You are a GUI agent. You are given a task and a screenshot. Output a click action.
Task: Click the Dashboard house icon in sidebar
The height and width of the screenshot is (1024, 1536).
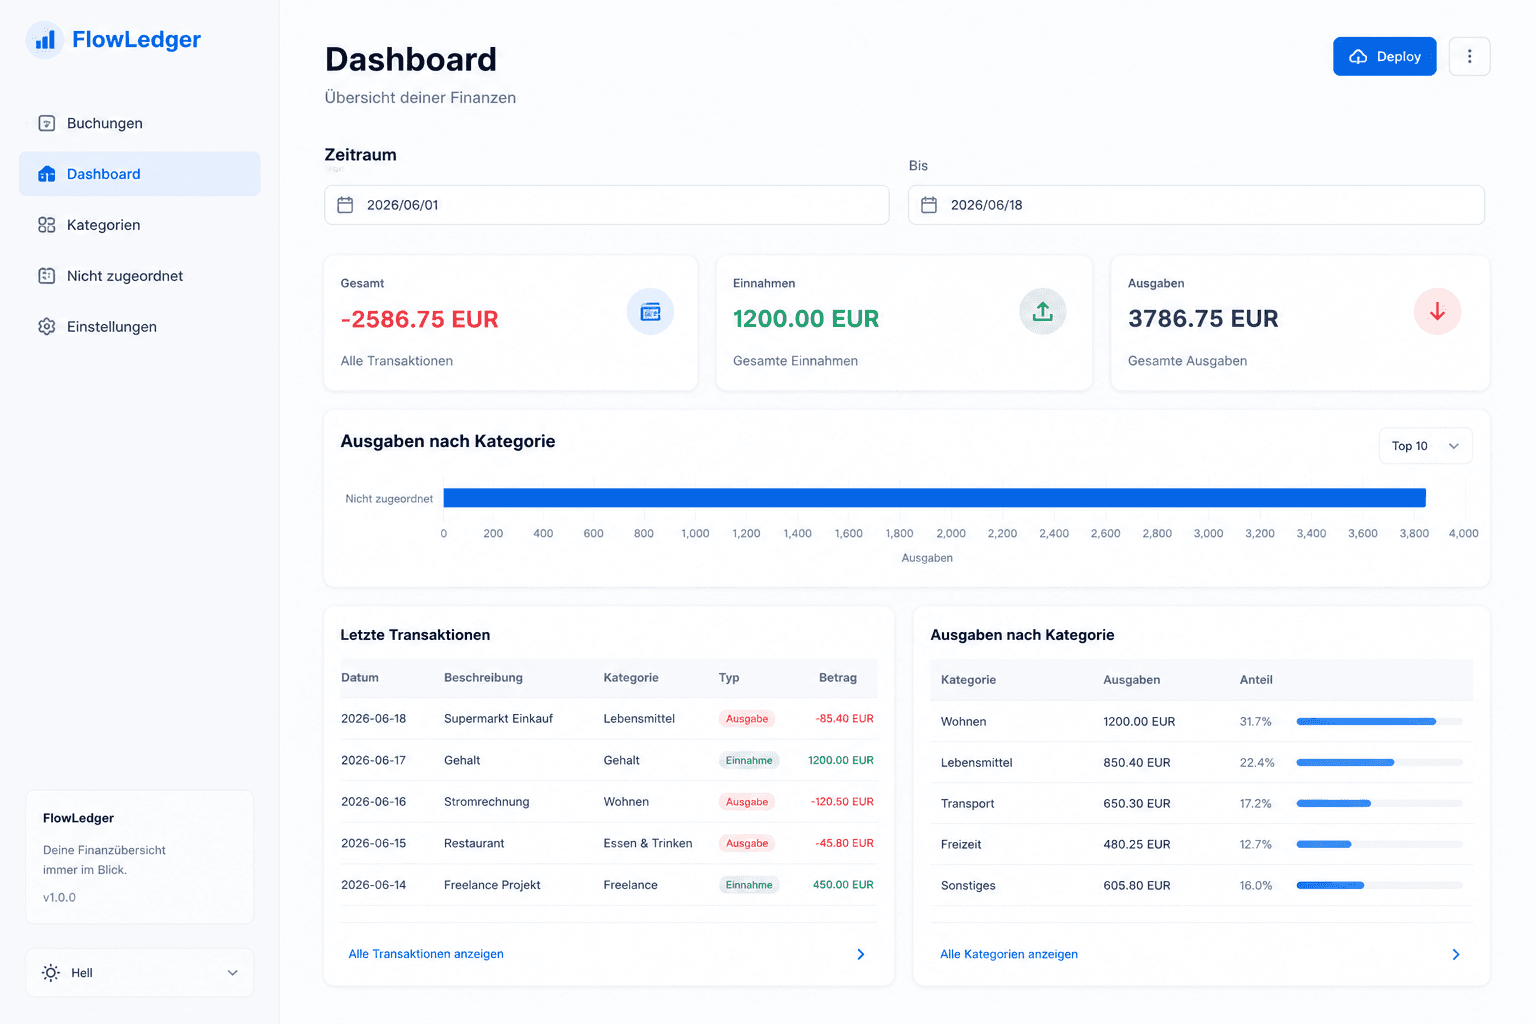click(x=46, y=174)
